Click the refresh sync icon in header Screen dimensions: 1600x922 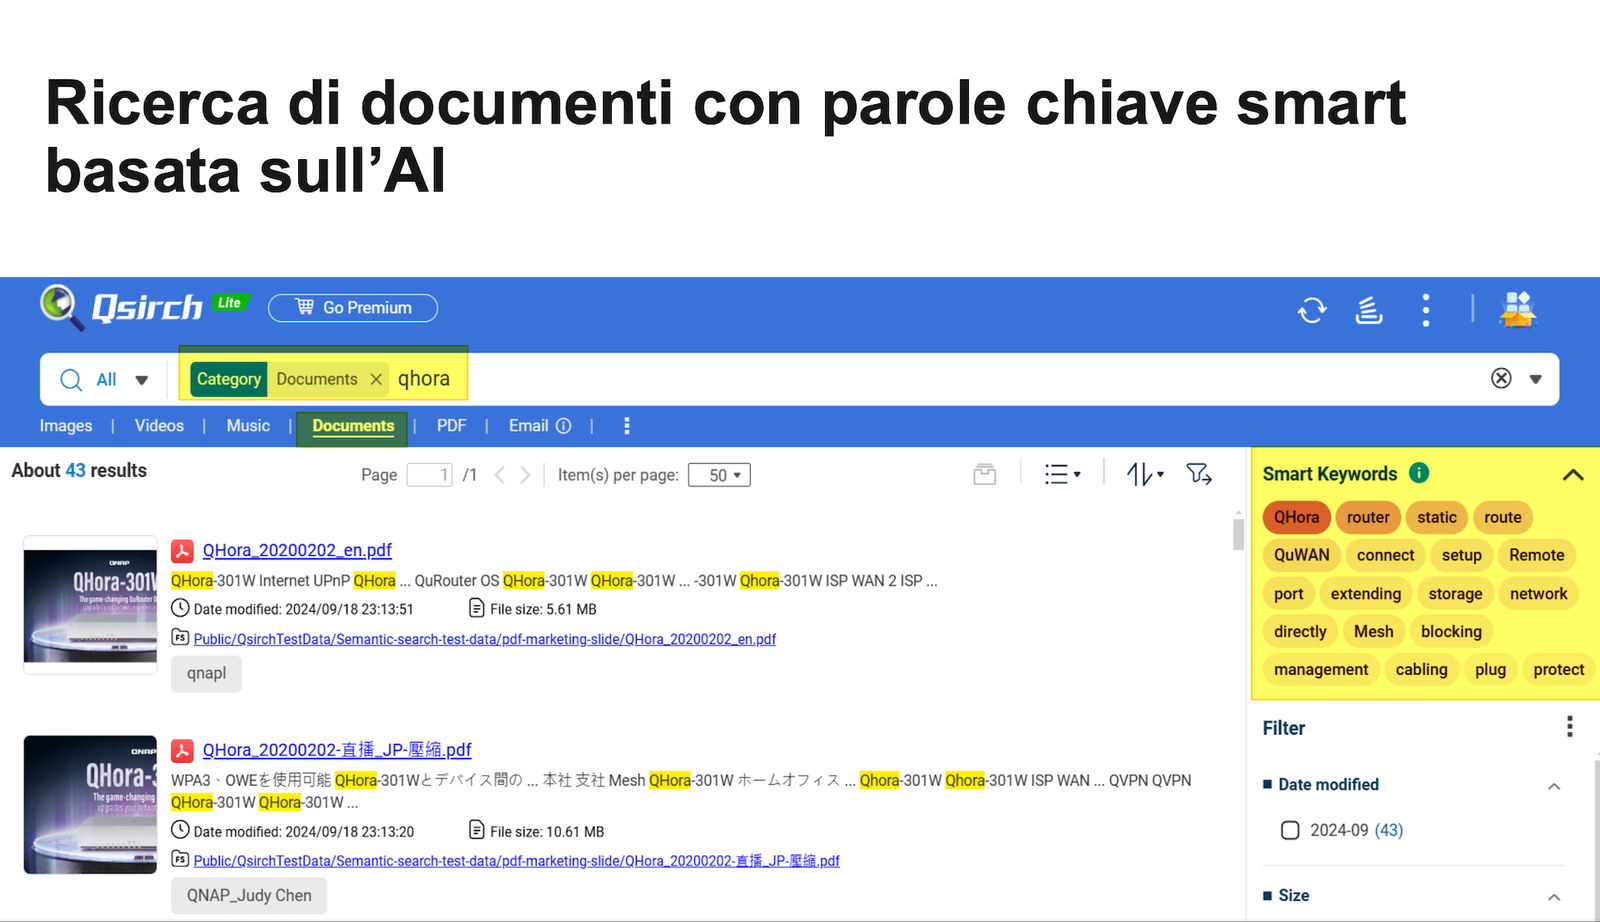click(x=1312, y=310)
